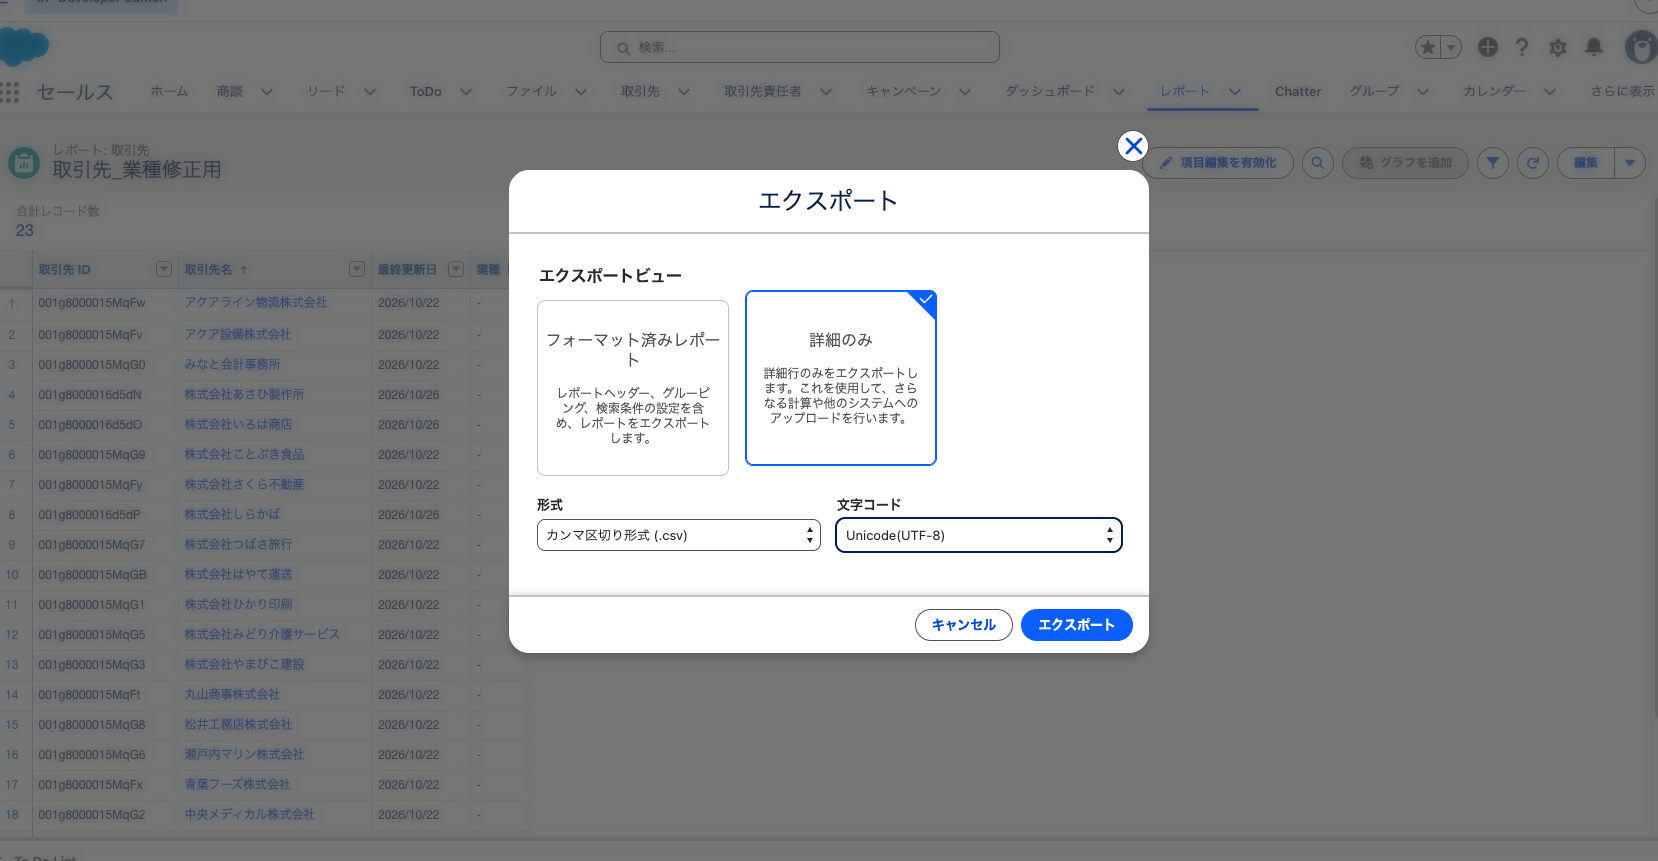Expand the 取引先 tab chevron
Screen dimensions: 1658x861
684,92
